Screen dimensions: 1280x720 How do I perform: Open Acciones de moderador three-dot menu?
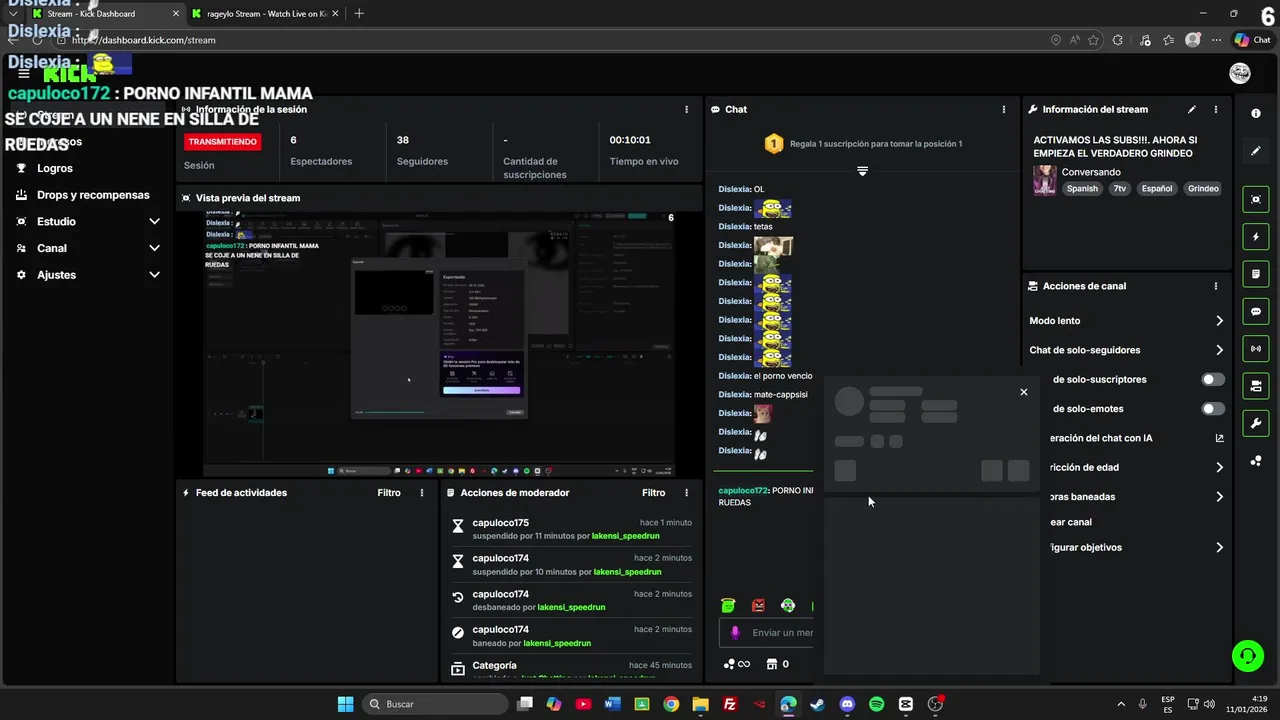tap(686, 493)
